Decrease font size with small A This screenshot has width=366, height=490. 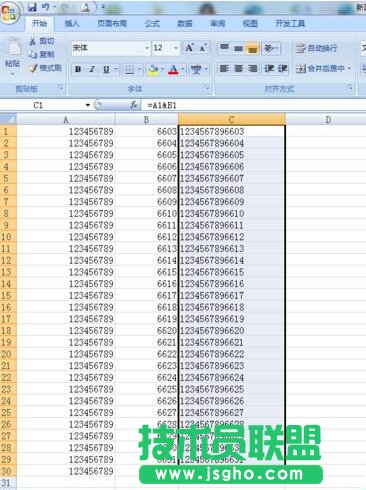click(203, 48)
